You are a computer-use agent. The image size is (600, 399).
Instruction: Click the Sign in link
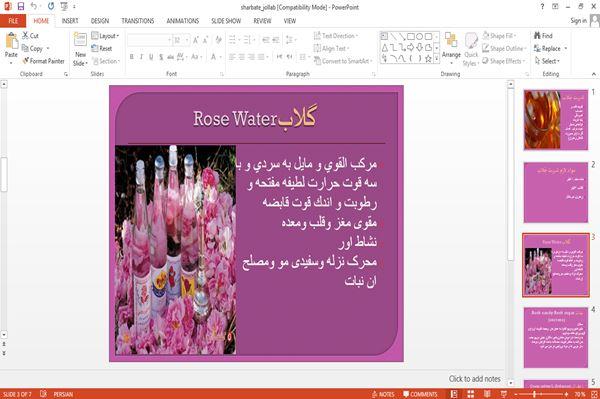coord(578,21)
